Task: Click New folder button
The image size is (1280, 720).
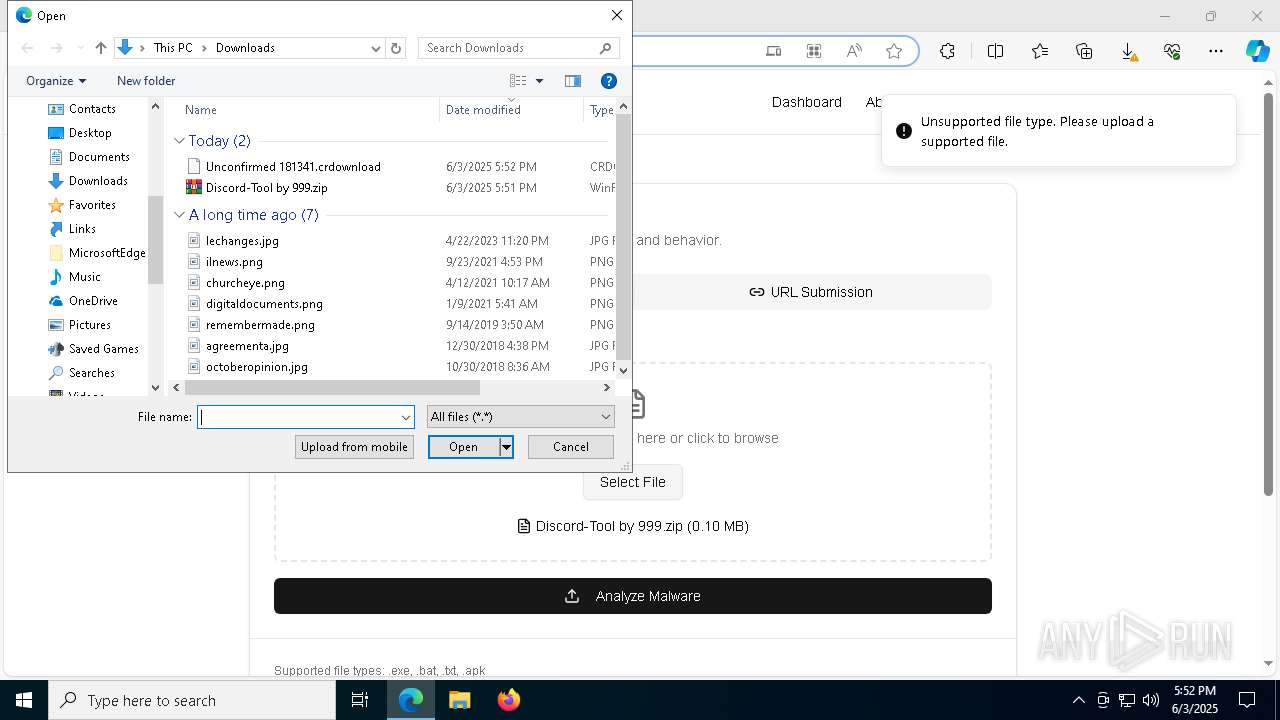Action: (x=146, y=81)
